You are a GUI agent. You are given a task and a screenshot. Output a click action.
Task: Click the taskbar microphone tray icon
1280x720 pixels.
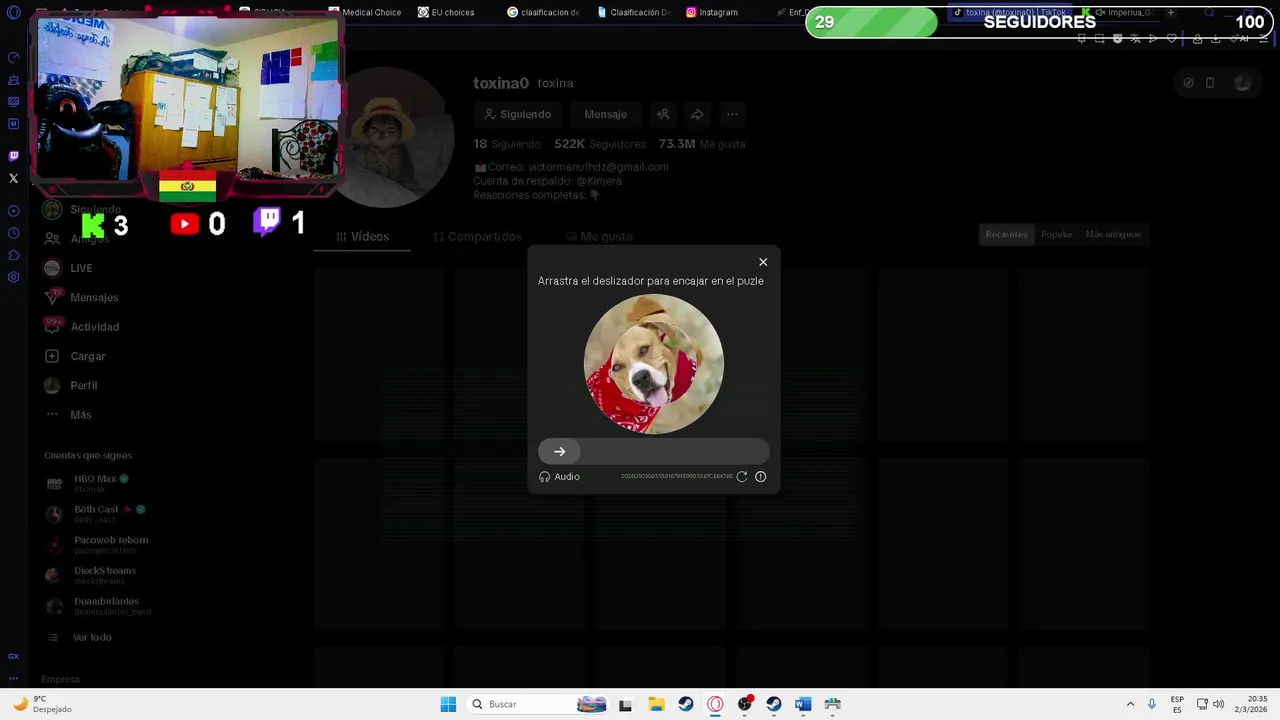click(1151, 704)
